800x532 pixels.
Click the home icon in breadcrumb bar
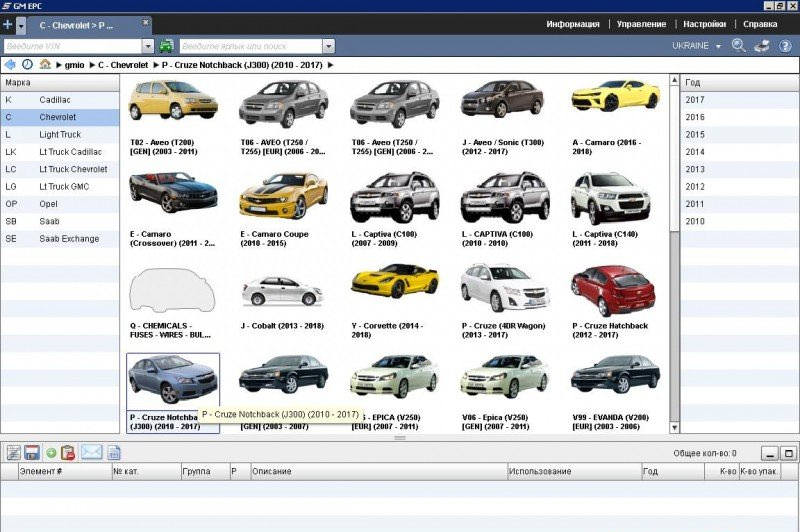click(x=45, y=64)
